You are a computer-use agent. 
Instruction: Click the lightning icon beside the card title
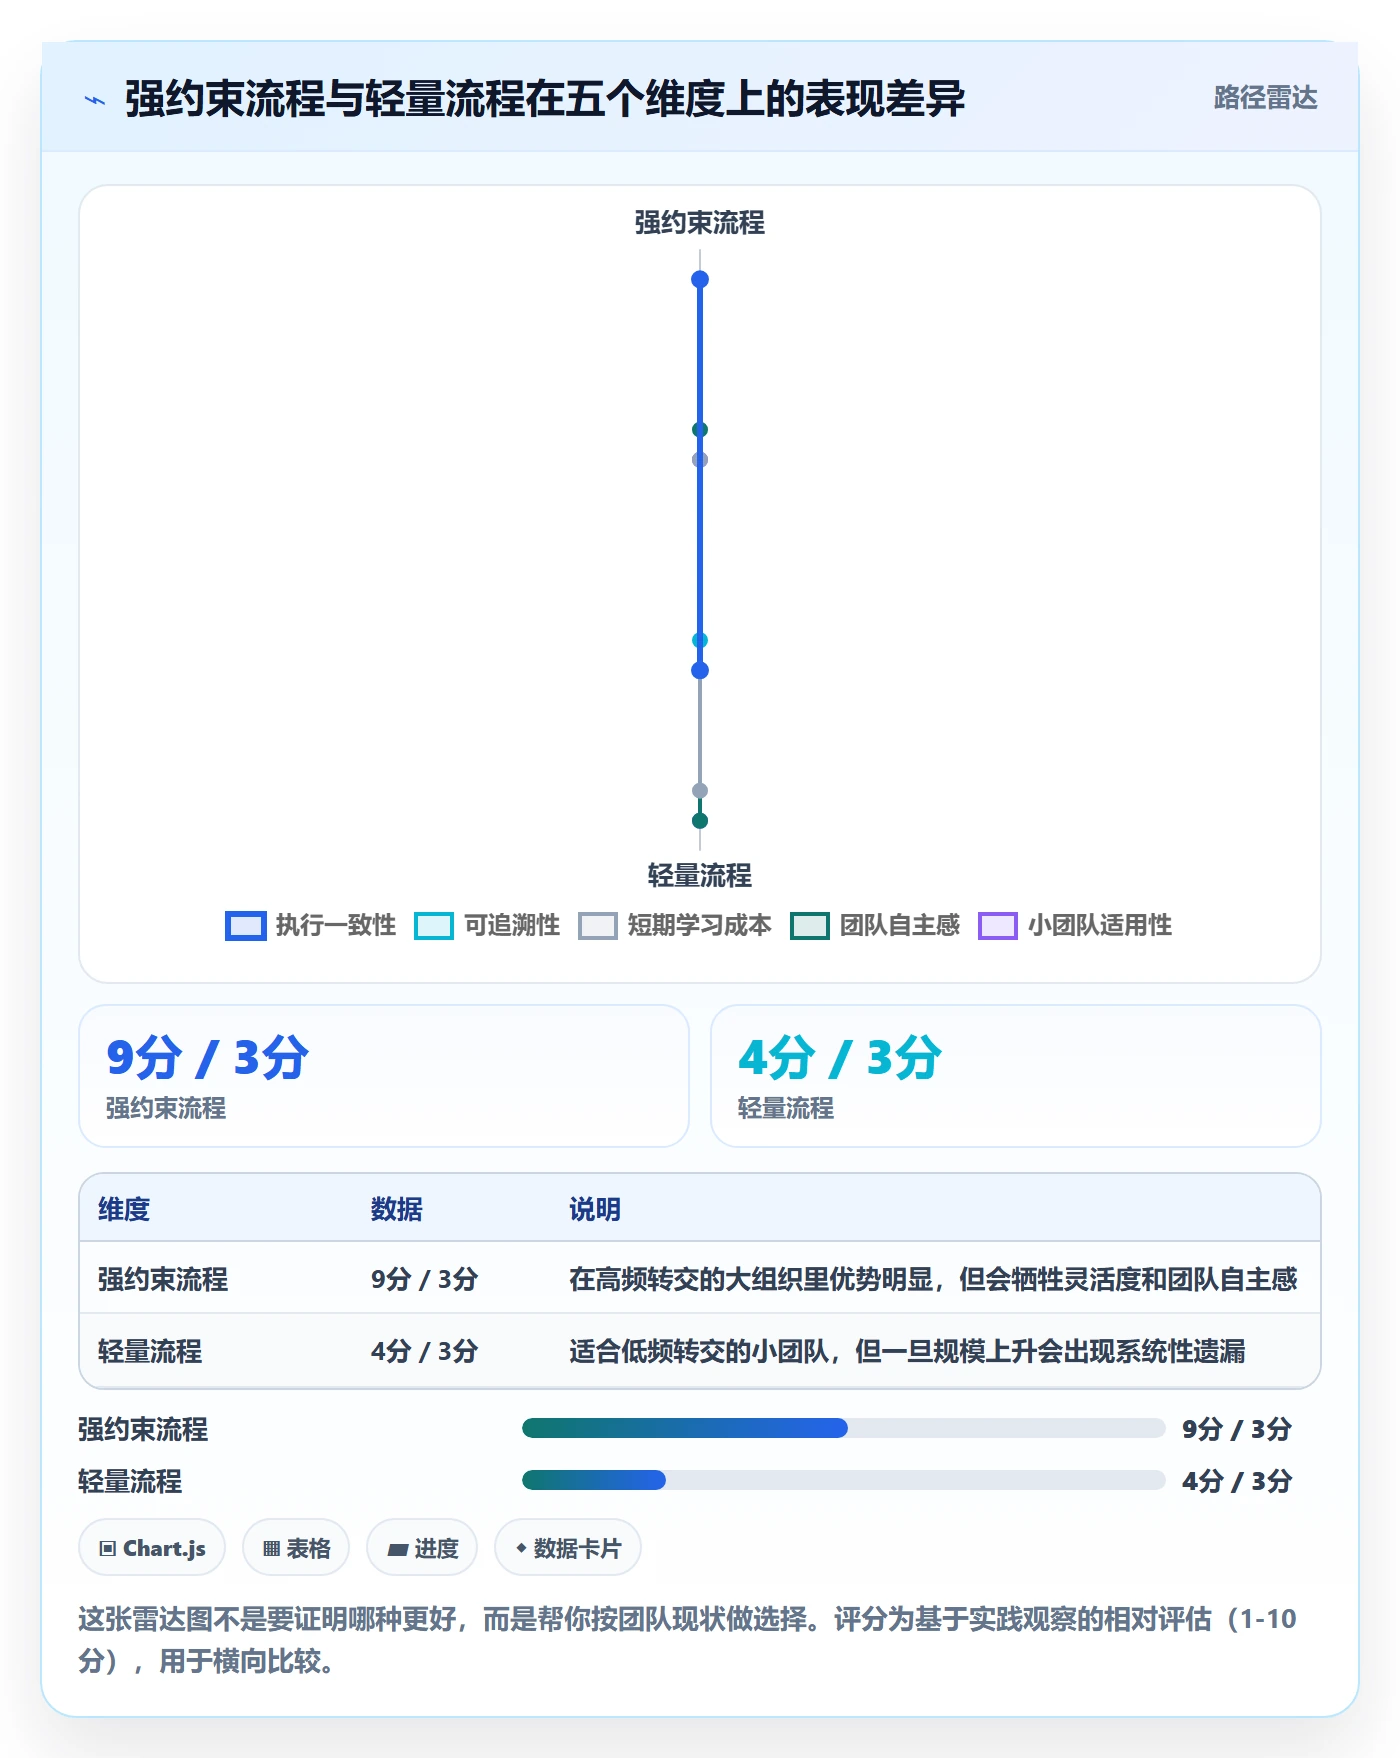pyautogui.click(x=95, y=100)
